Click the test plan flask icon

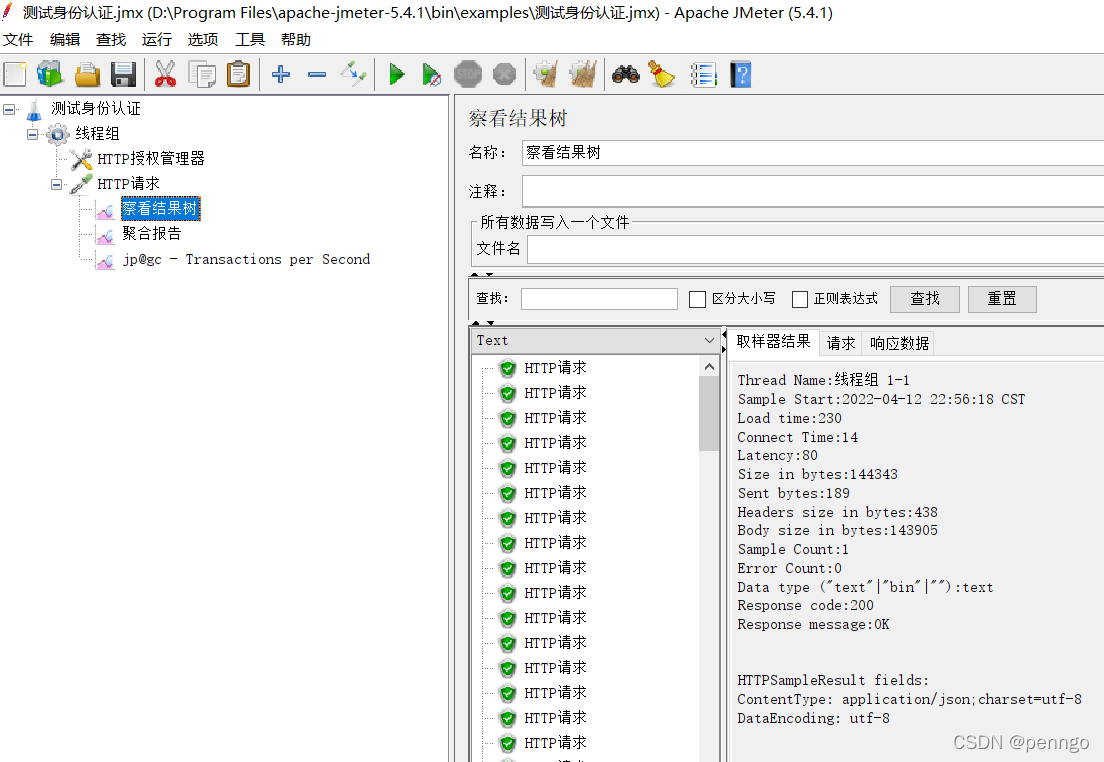pos(34,109)
